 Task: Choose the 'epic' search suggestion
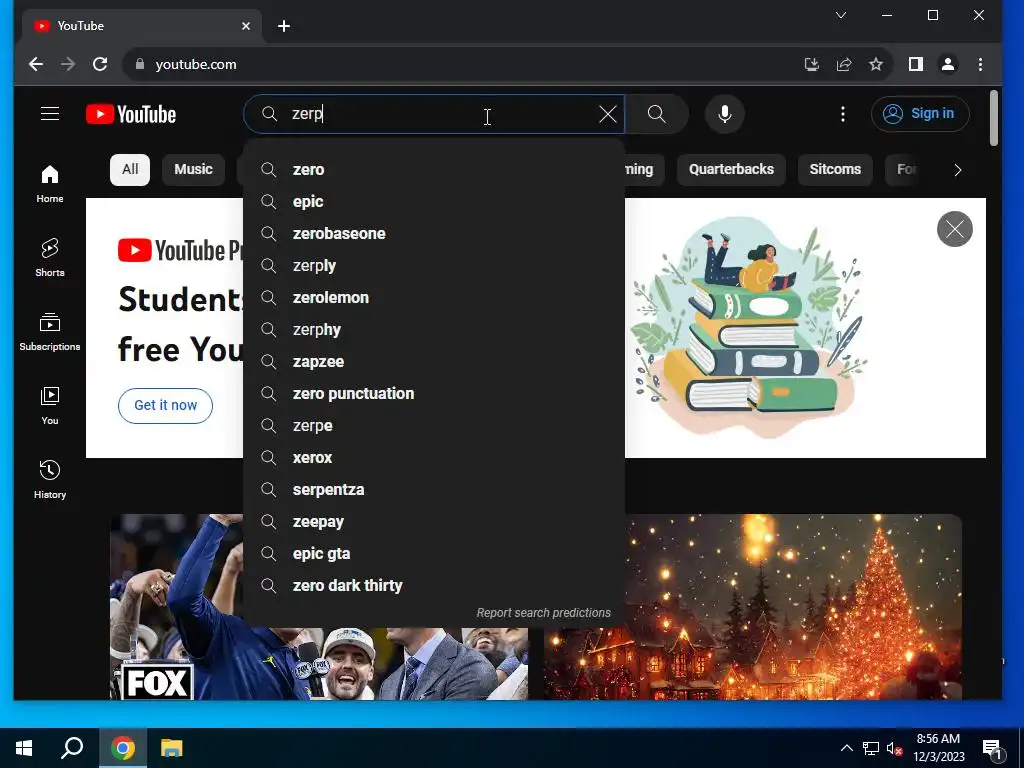point(434,202)
